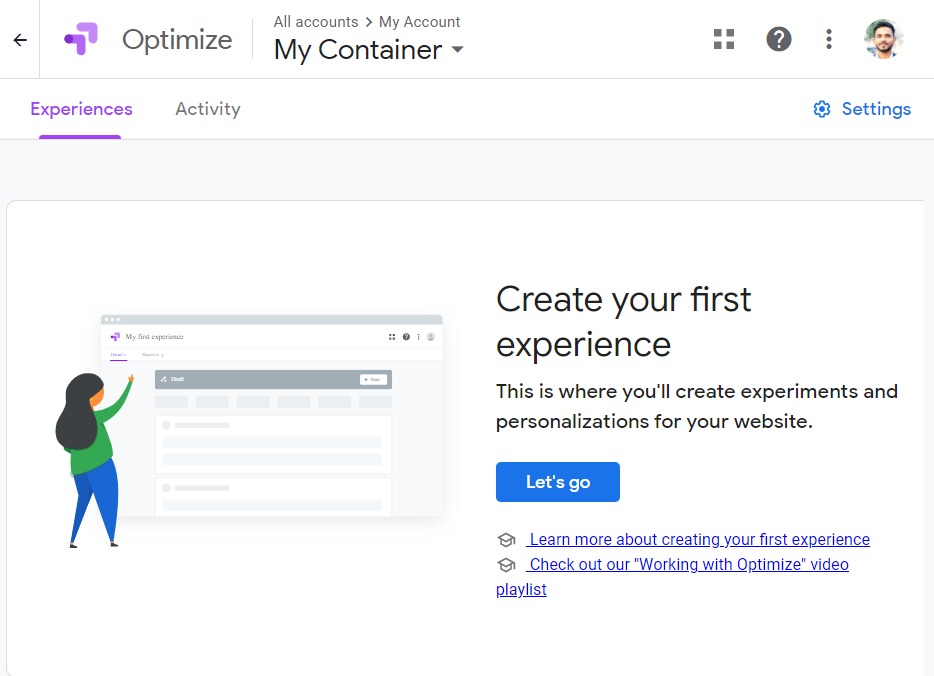Screen dimensions: 934x676
Task: Switch to the Activity tab
Action: [208, 109]
